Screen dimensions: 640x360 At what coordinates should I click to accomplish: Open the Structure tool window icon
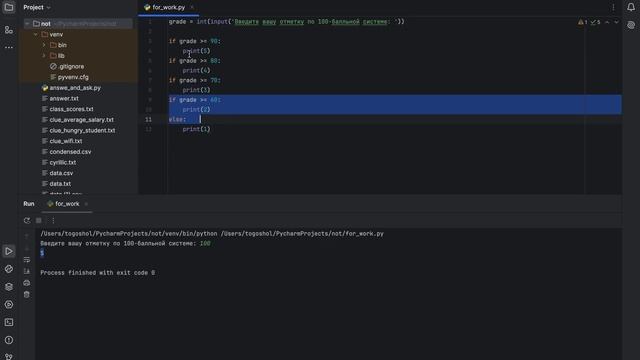(x=9, y=30)
